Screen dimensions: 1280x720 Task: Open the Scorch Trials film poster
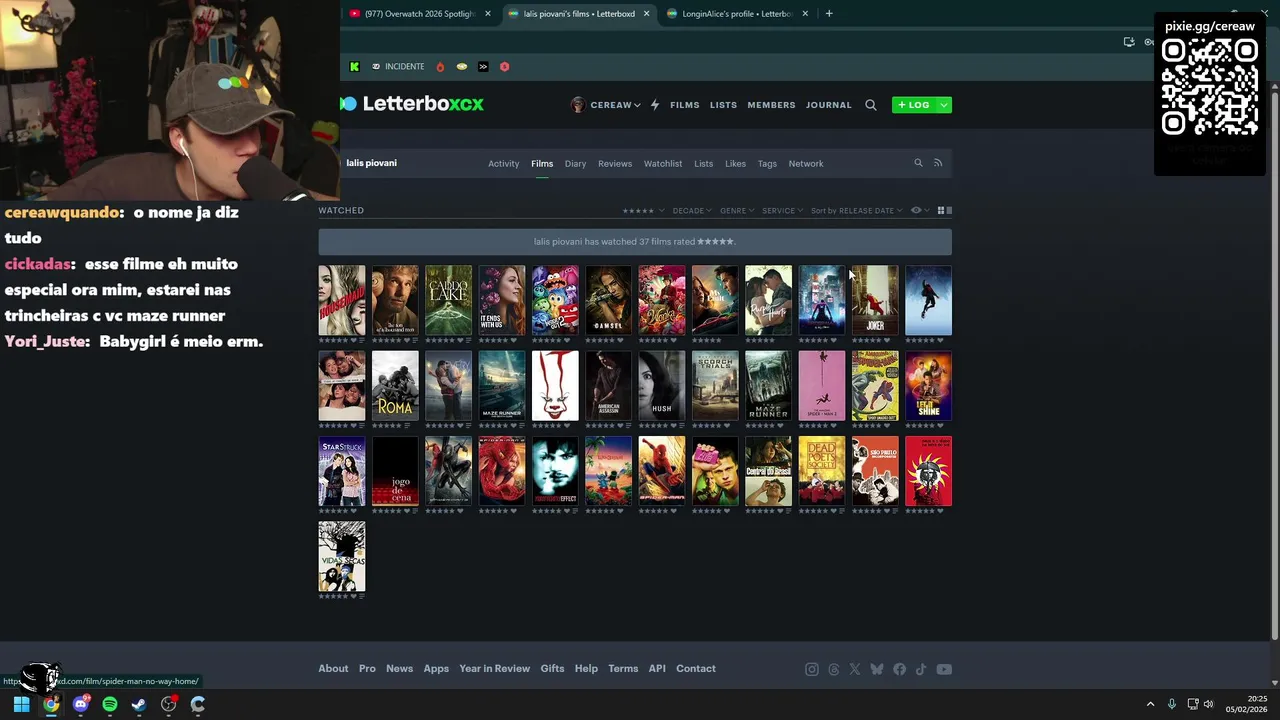click(x=715, y=386)
